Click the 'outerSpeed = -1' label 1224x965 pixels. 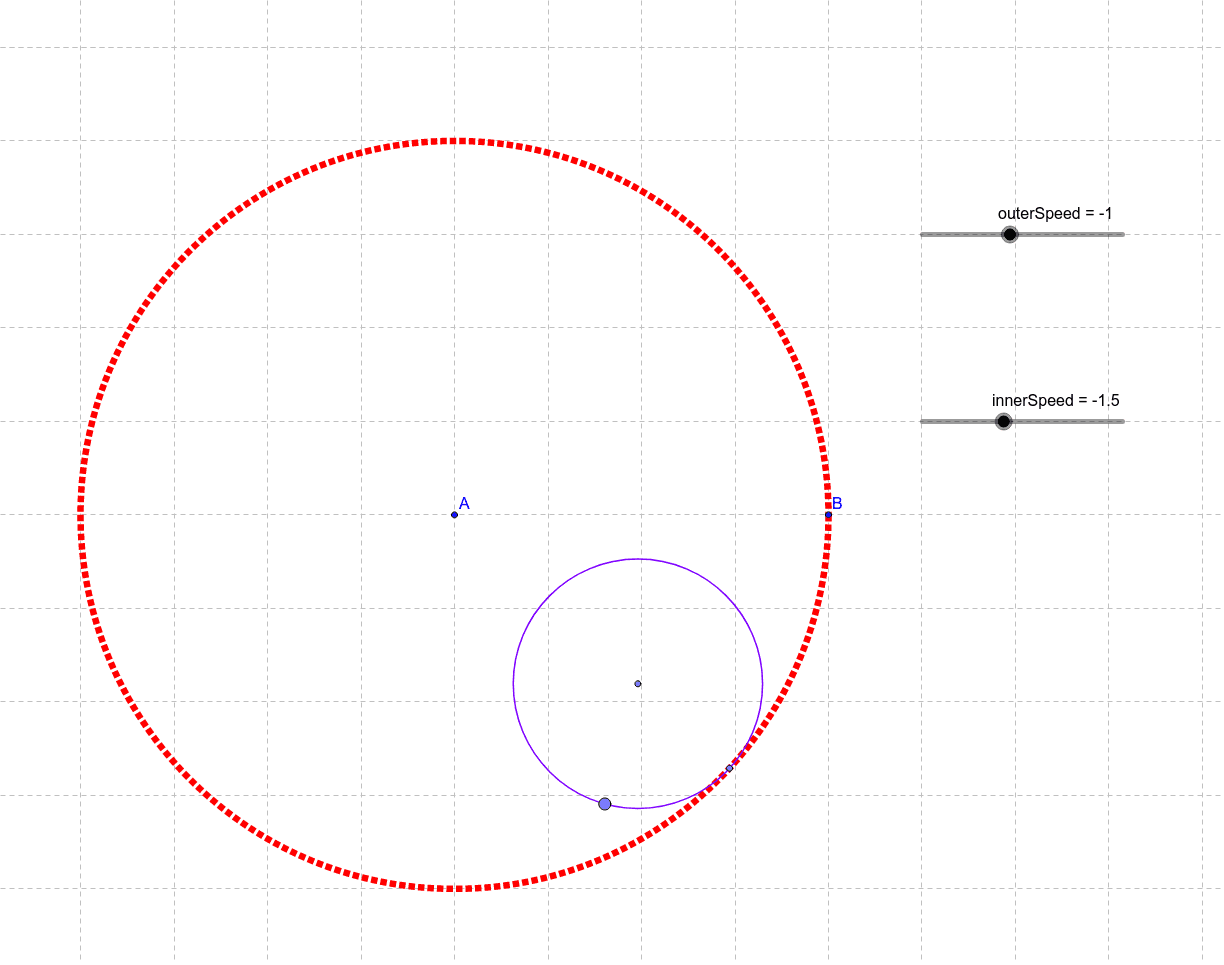tap(1054, 213)
